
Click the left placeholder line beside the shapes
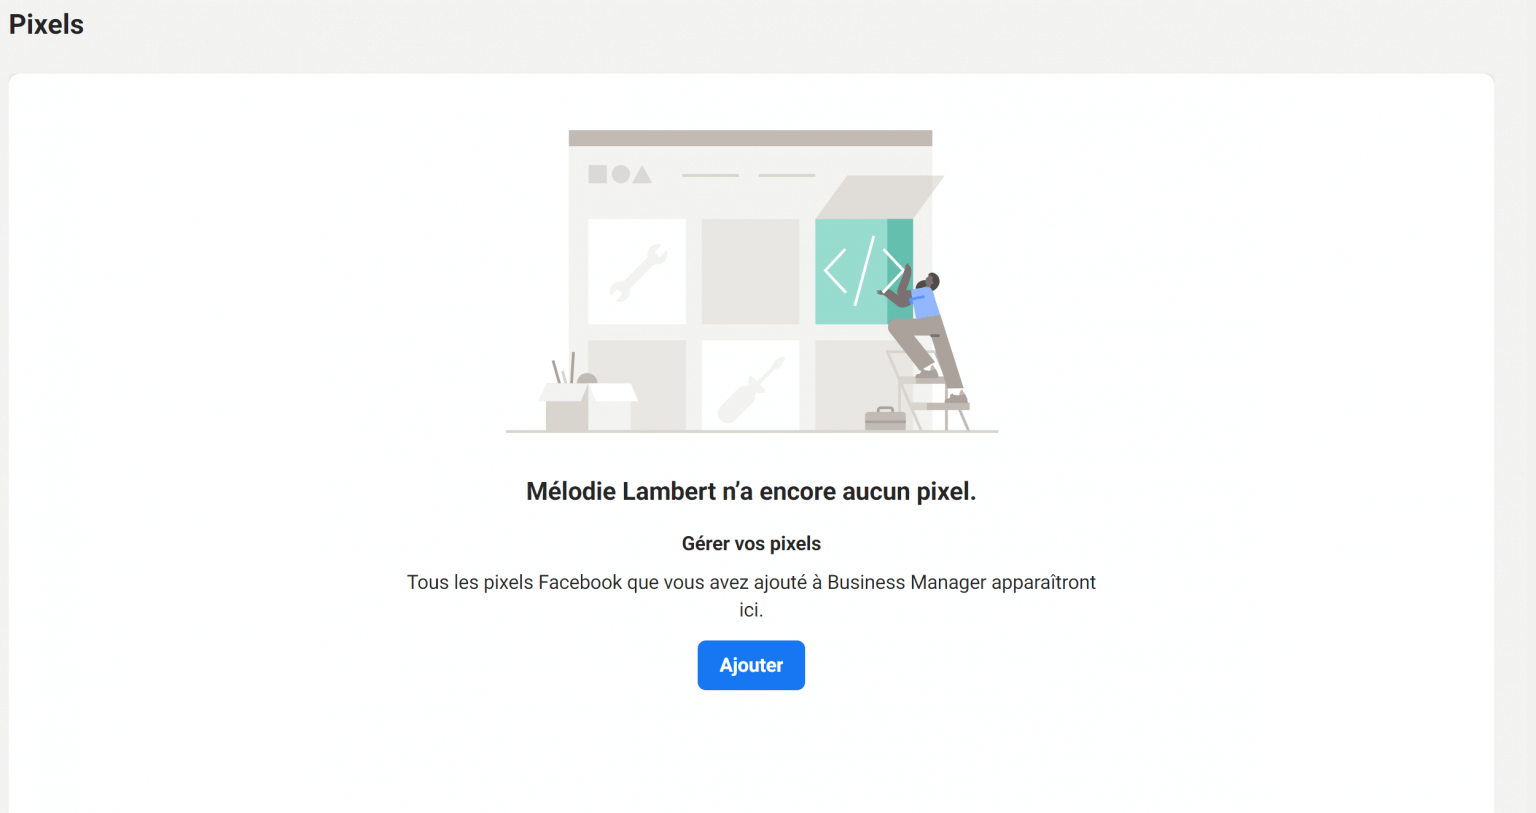(x=710, y=175)
